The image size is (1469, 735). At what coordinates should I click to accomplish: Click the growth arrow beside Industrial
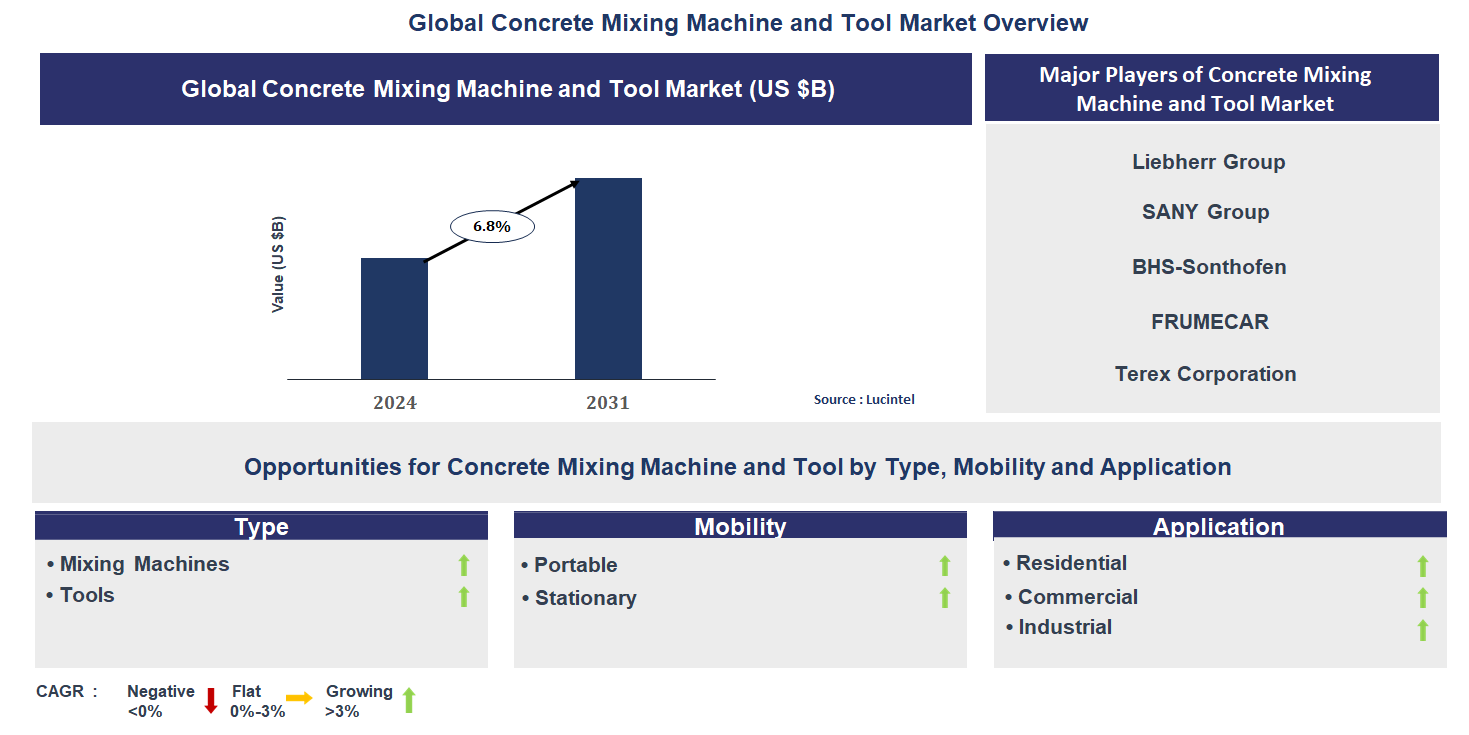click(1423, 628)
